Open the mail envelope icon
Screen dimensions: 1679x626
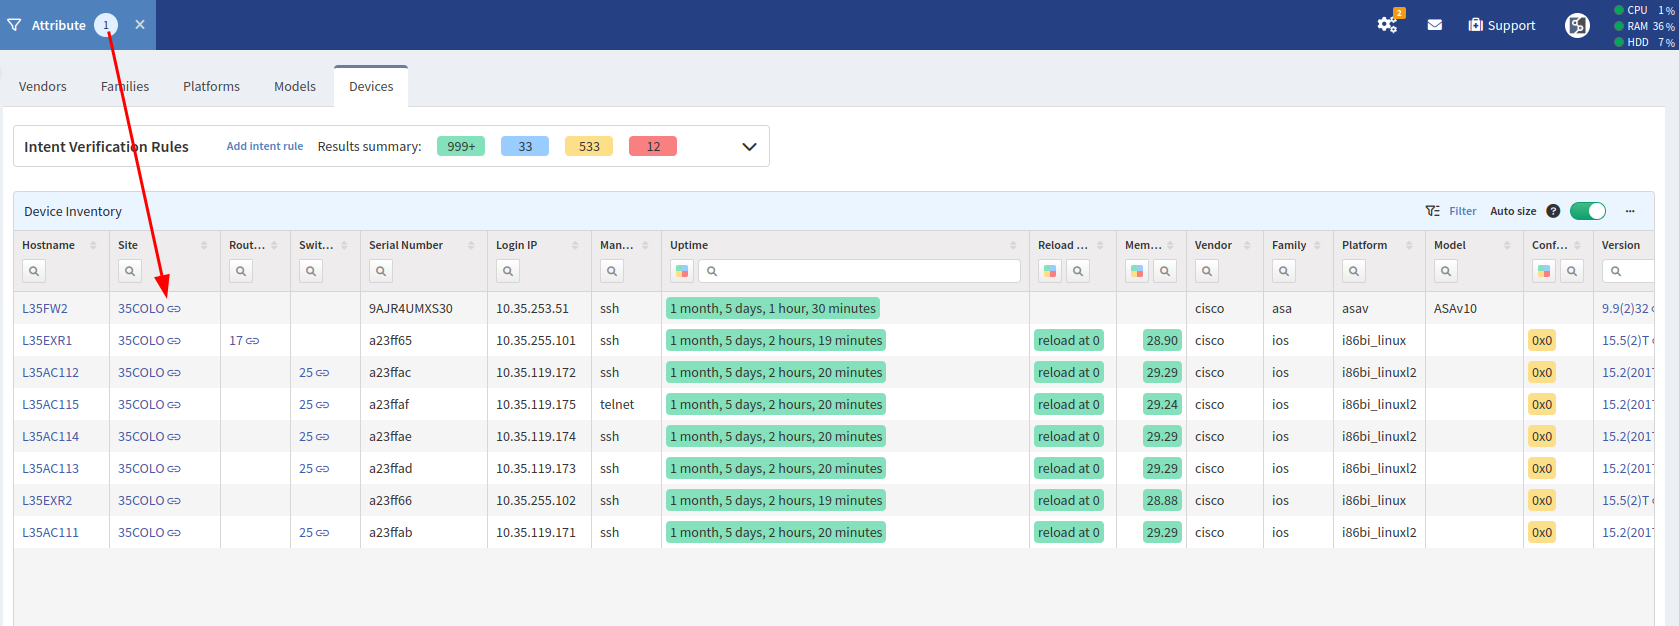(1434, 25)
